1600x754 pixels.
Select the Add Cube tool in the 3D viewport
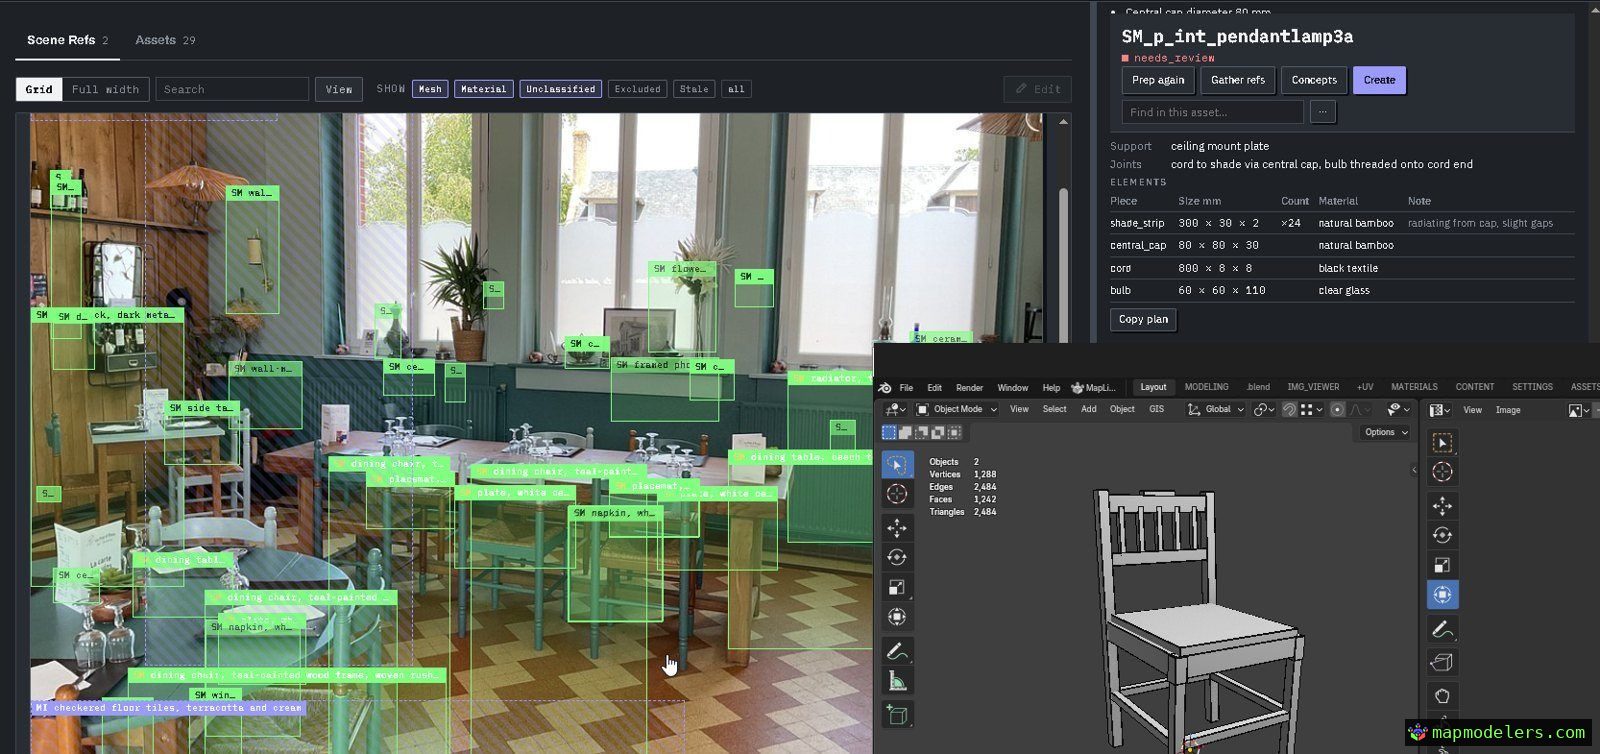coord(897,714)
